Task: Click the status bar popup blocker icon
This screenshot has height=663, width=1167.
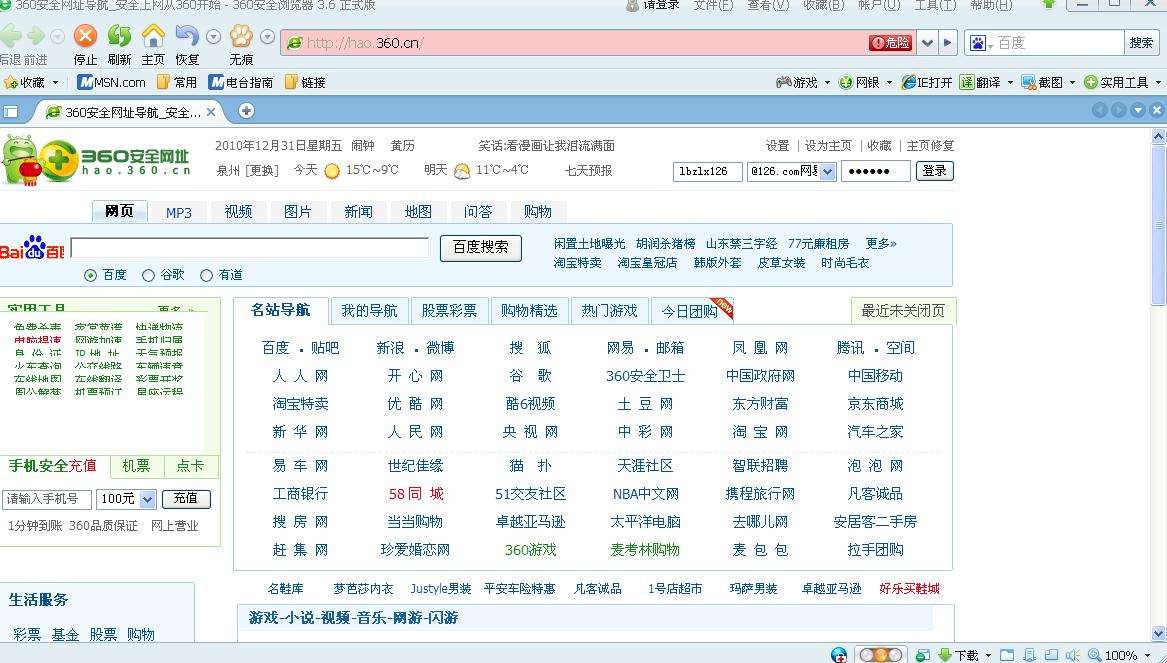Action: [x=922, y=655]
